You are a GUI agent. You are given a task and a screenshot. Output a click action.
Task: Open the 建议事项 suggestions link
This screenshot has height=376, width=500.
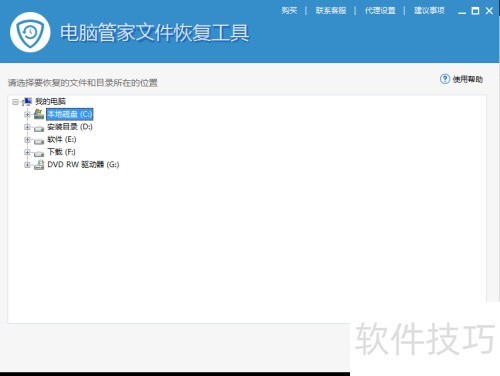coord(429,11)
